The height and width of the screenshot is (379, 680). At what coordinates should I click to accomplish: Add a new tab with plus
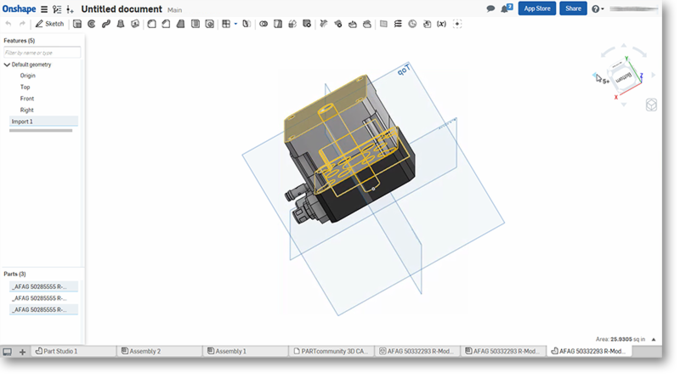(23, 352)
